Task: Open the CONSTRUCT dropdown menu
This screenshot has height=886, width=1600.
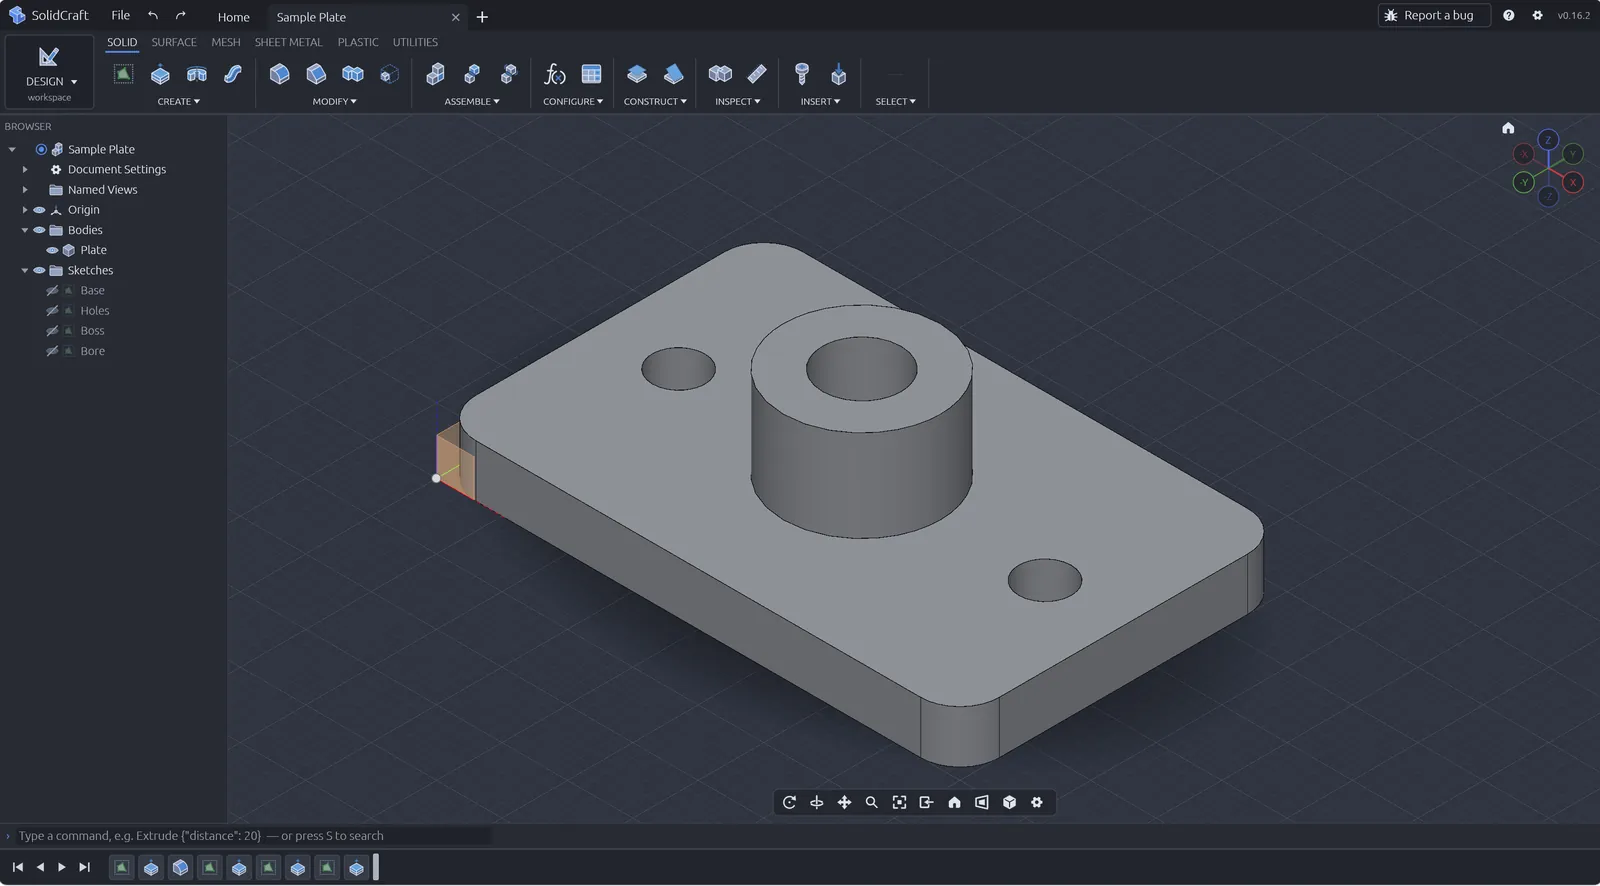Action: pos(655,101)
